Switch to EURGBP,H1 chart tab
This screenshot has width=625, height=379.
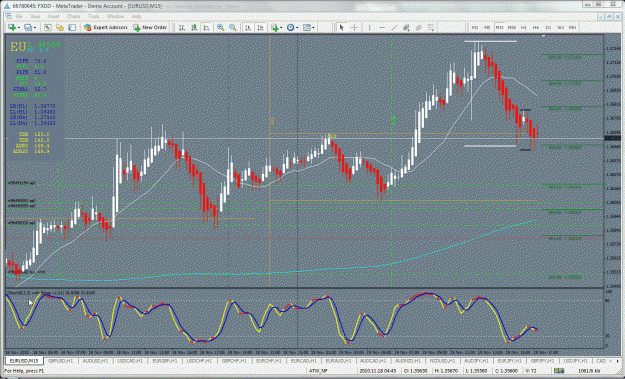[x=165, y=361]
